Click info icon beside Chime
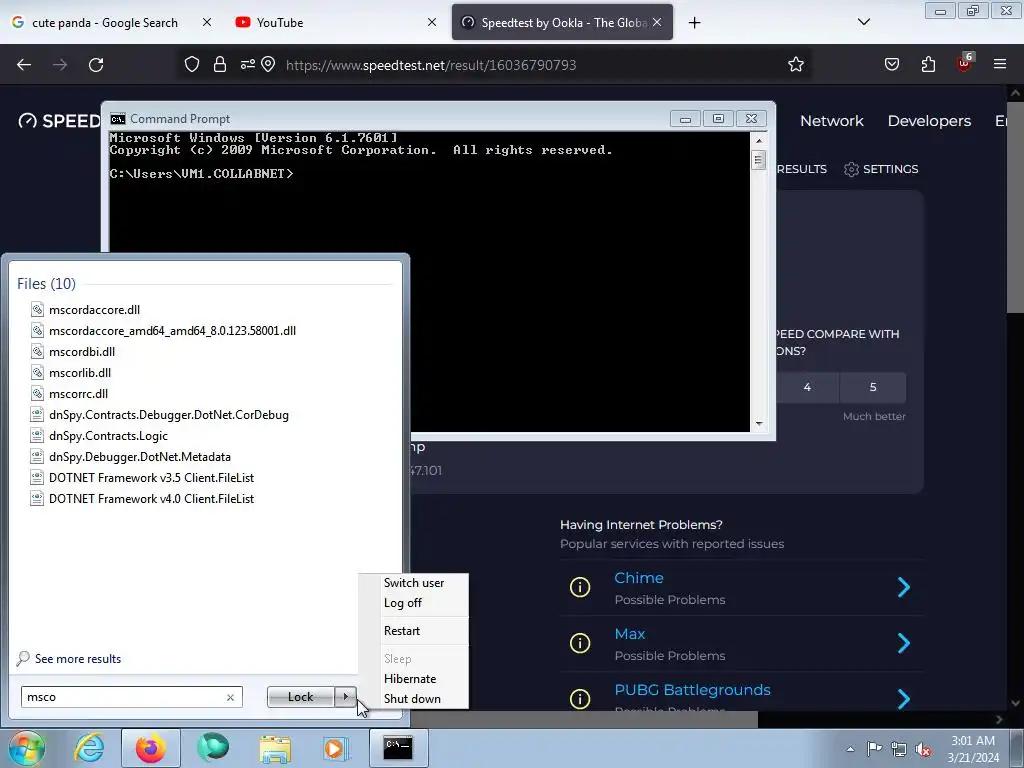Viewport: 1024px width, 768px height. click(580, 587)
